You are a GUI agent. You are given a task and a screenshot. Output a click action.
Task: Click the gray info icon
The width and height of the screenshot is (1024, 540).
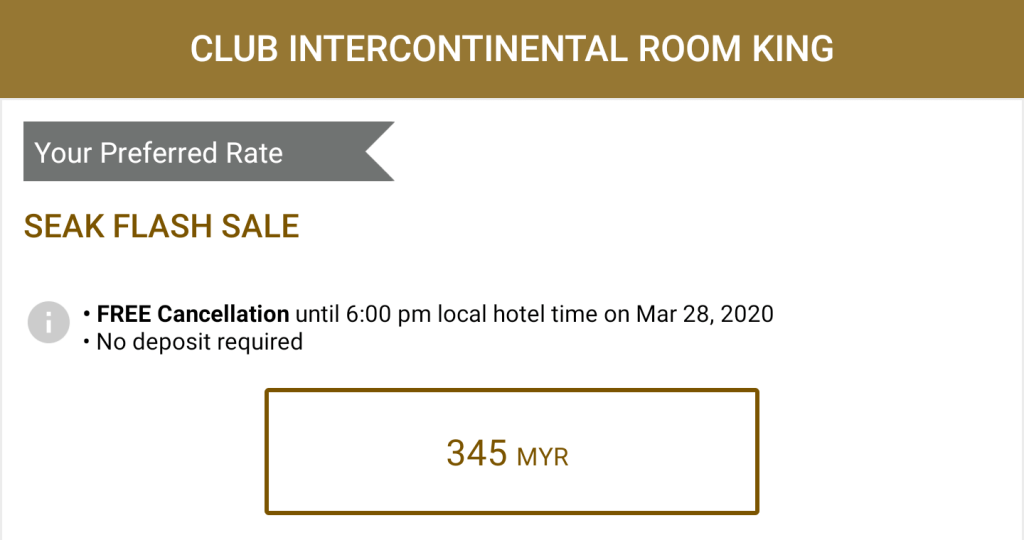[x=48, y=322]
